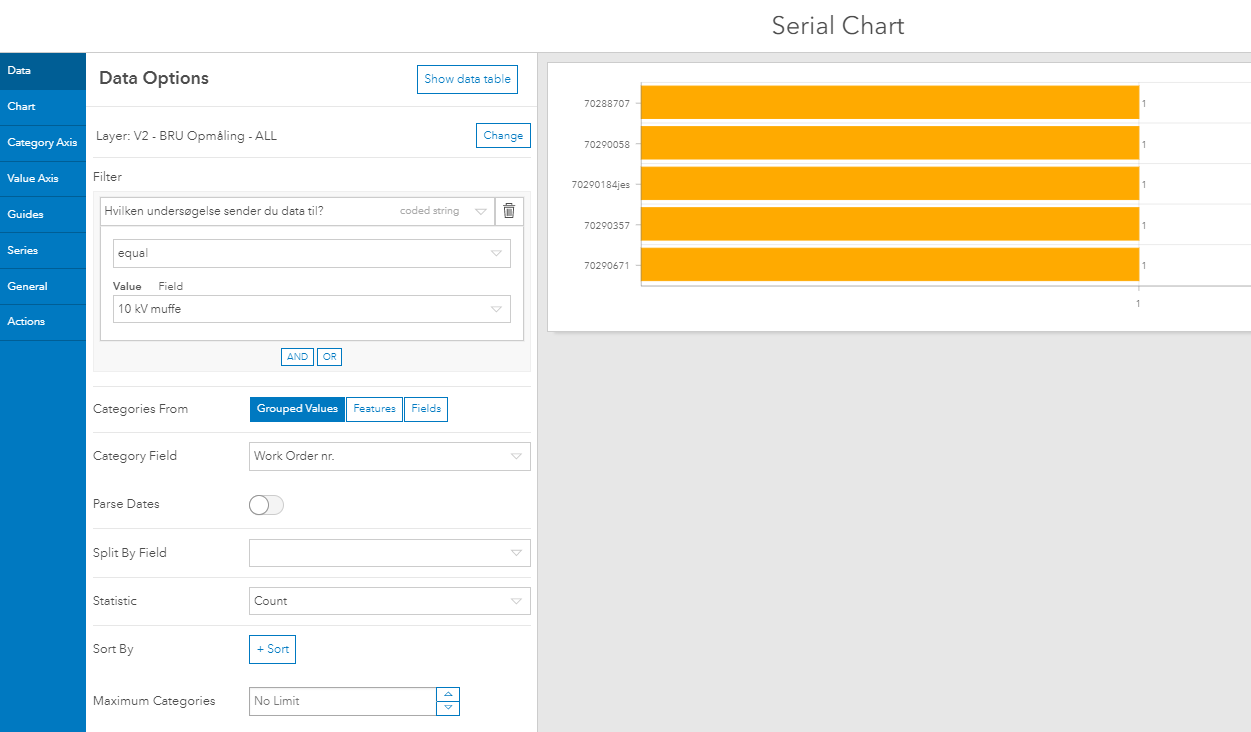The height and width of the screenshot is (732, 1251).
Task: Open the filter field dropdown arrow
Action: pyautogui.click(x=481, y=211)
